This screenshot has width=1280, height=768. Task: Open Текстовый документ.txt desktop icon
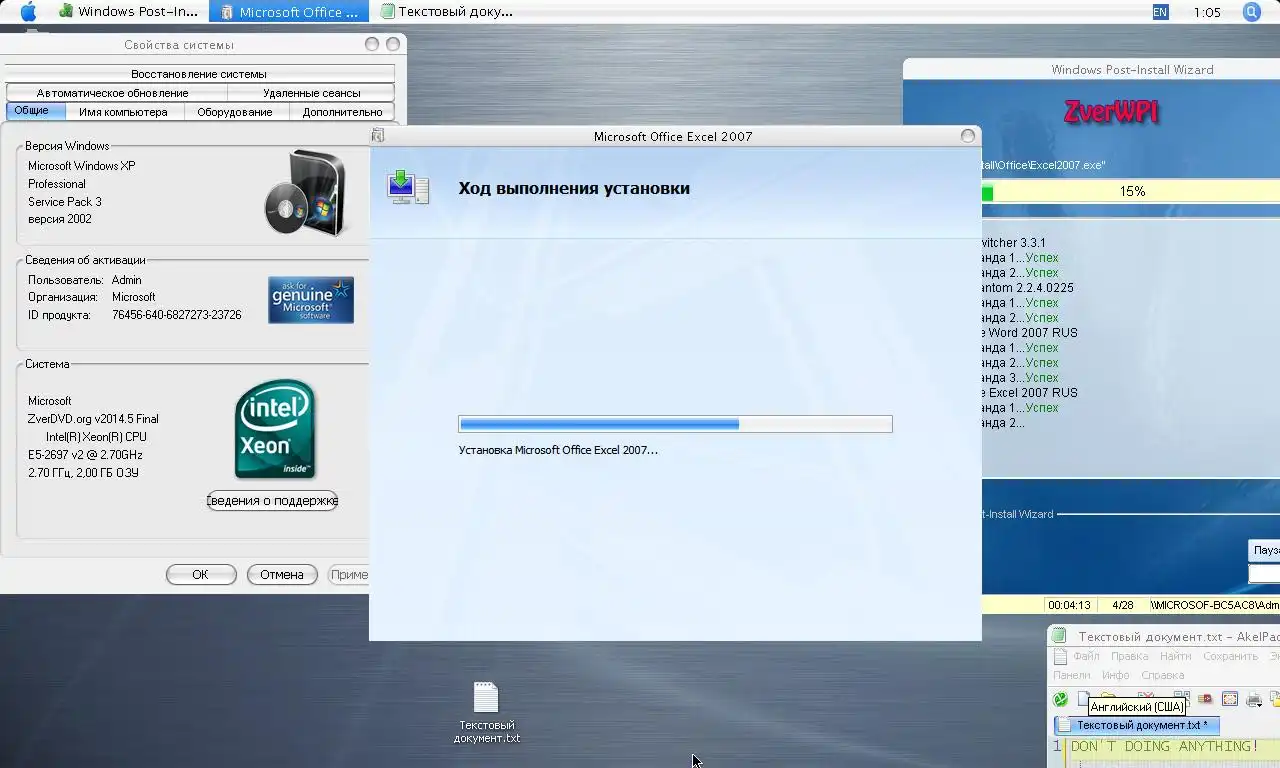pos(486,712)
